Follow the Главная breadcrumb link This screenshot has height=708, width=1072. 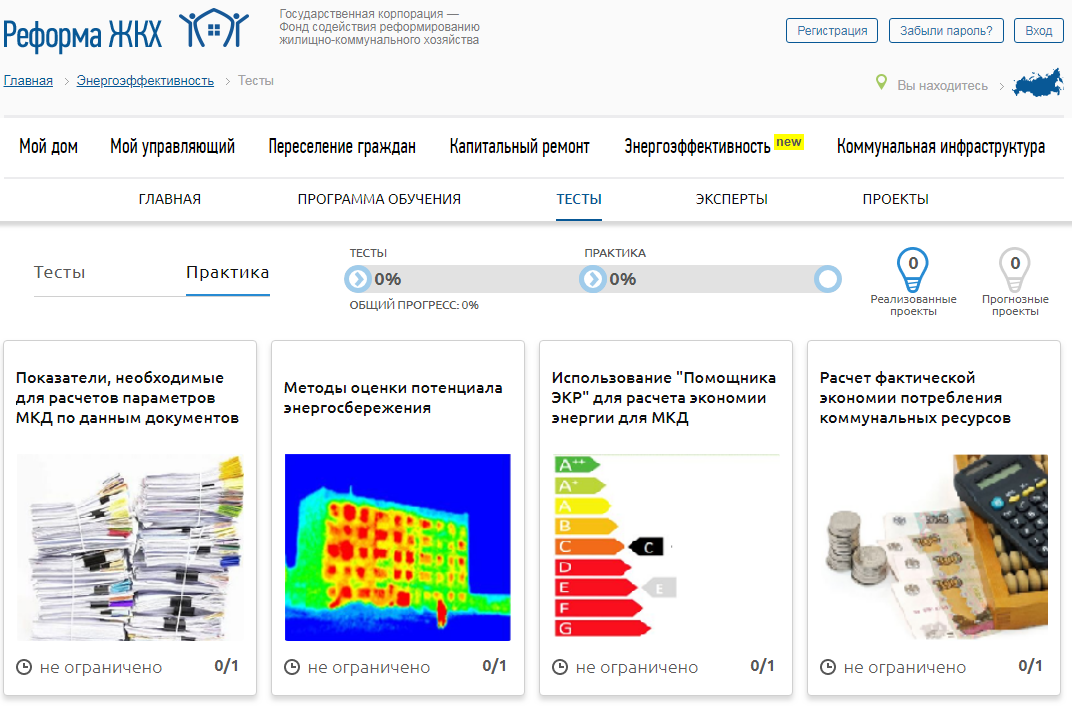[x=28, y=81]
